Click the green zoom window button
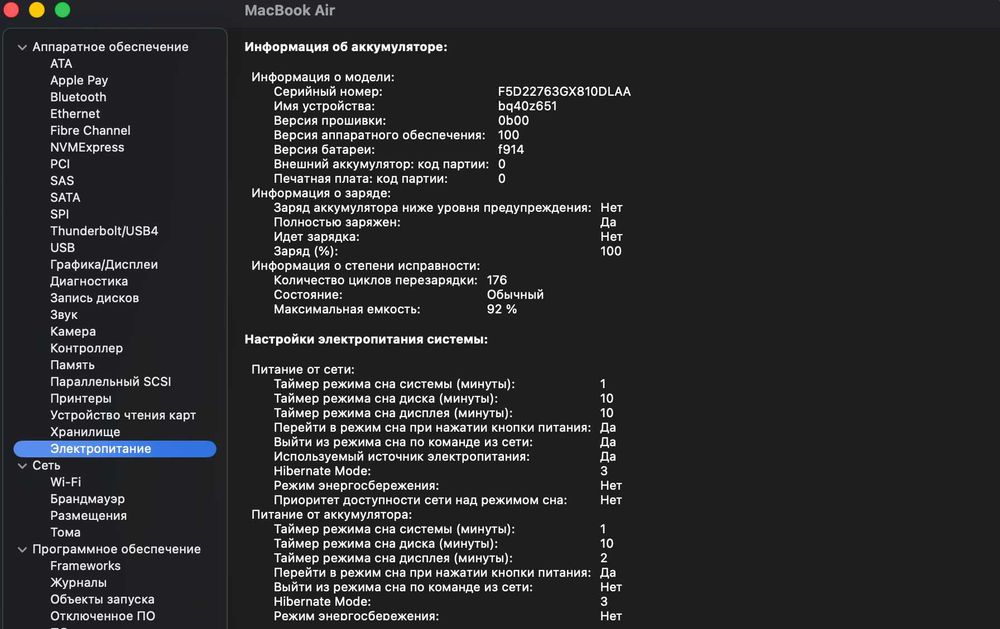The width and height of the screenshot is (1000, 629). (62, 10)
